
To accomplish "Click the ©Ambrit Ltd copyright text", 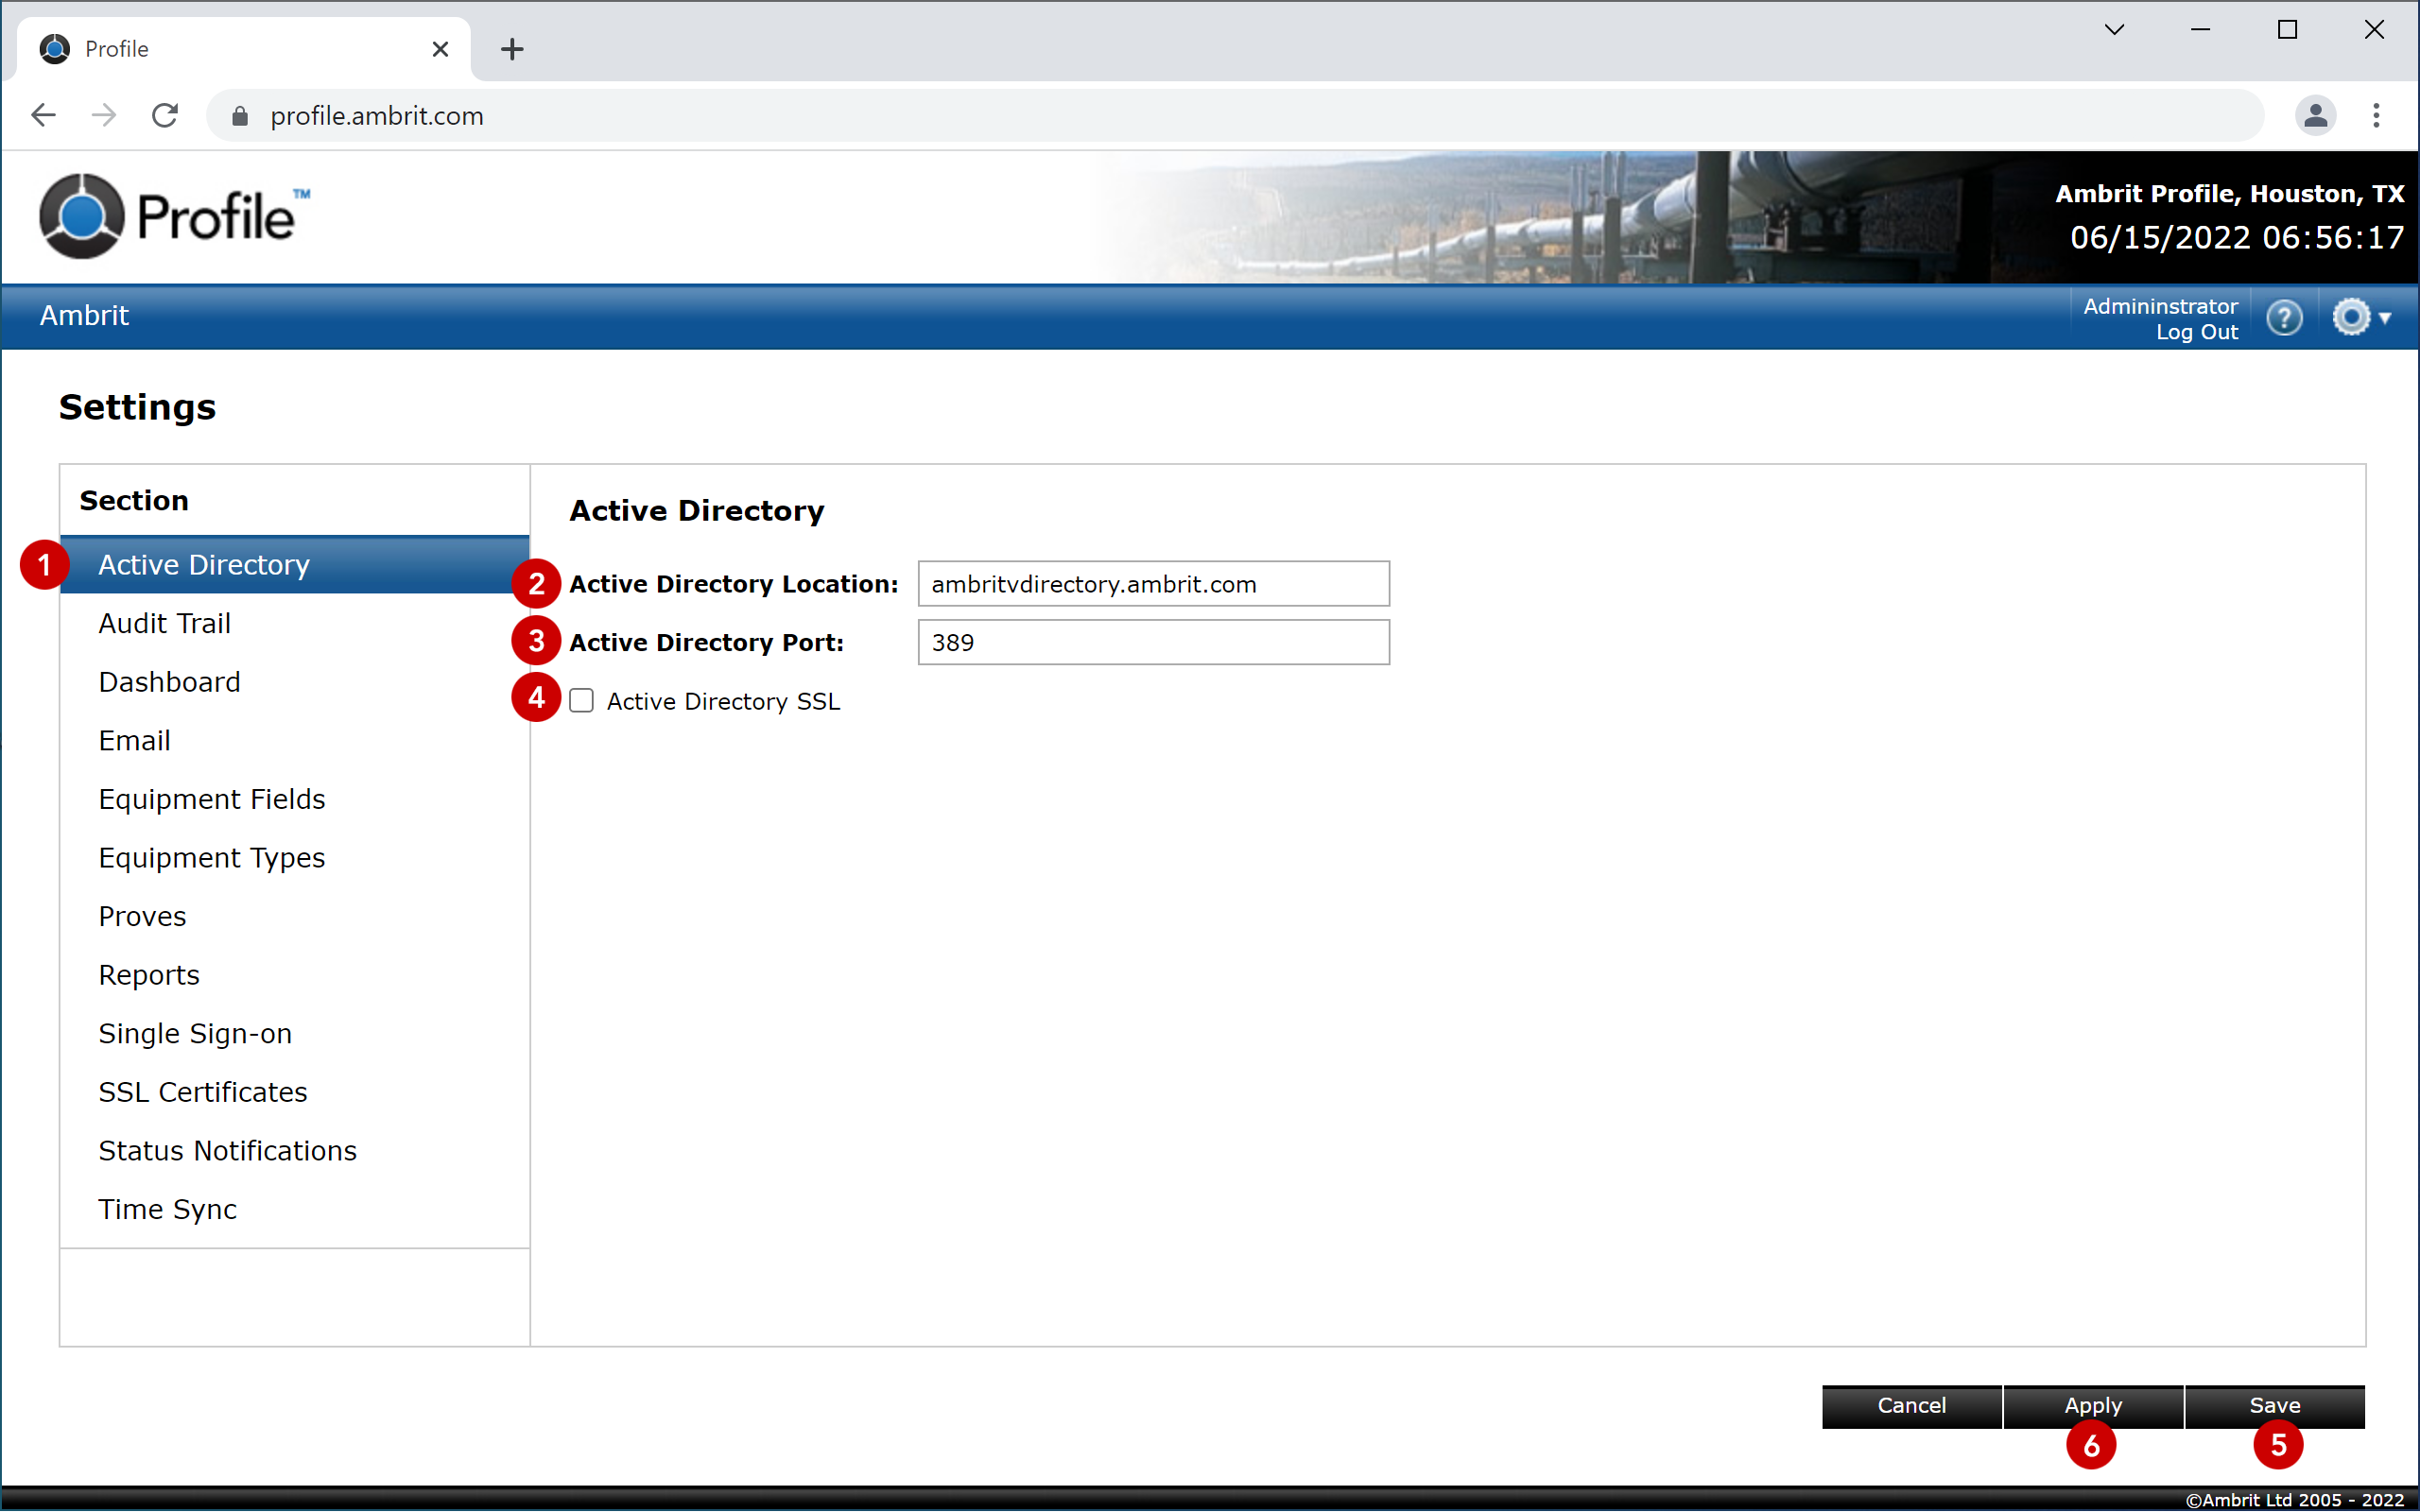I will [2294, 1500].
